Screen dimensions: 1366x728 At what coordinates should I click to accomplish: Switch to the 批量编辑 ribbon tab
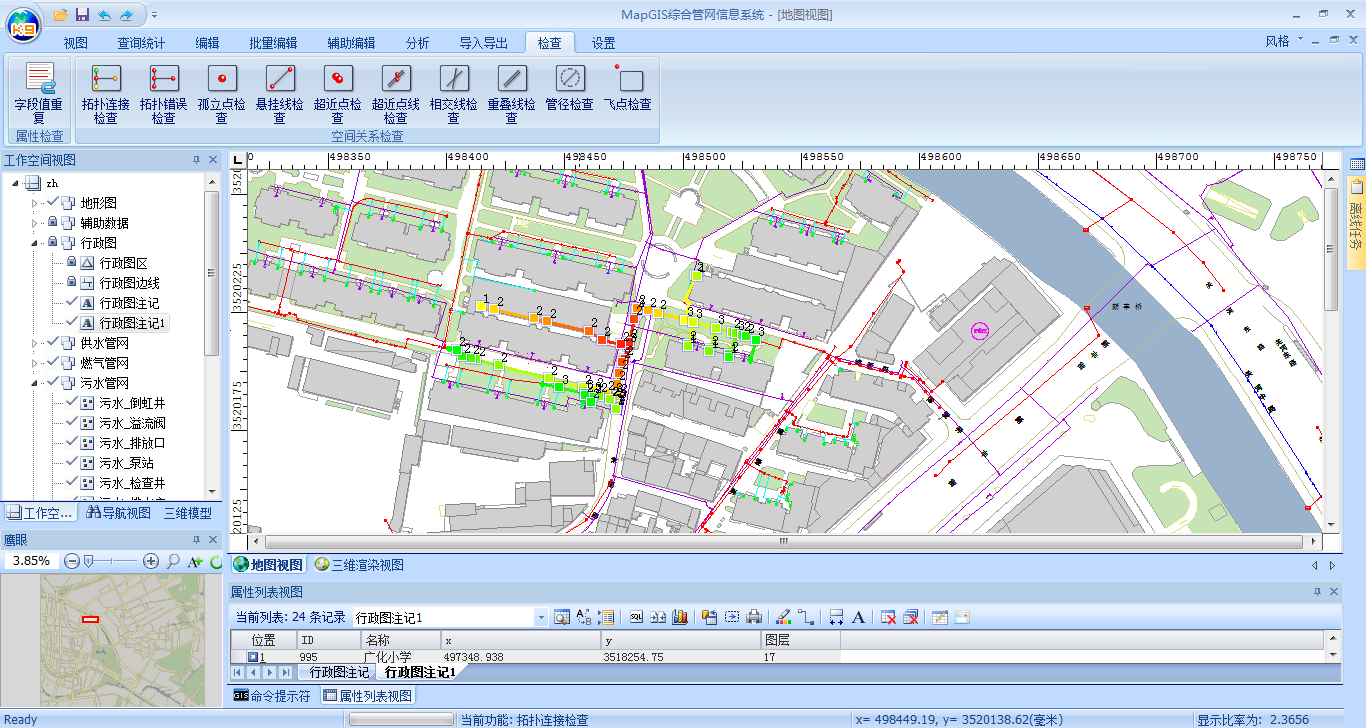click(273, 43)
